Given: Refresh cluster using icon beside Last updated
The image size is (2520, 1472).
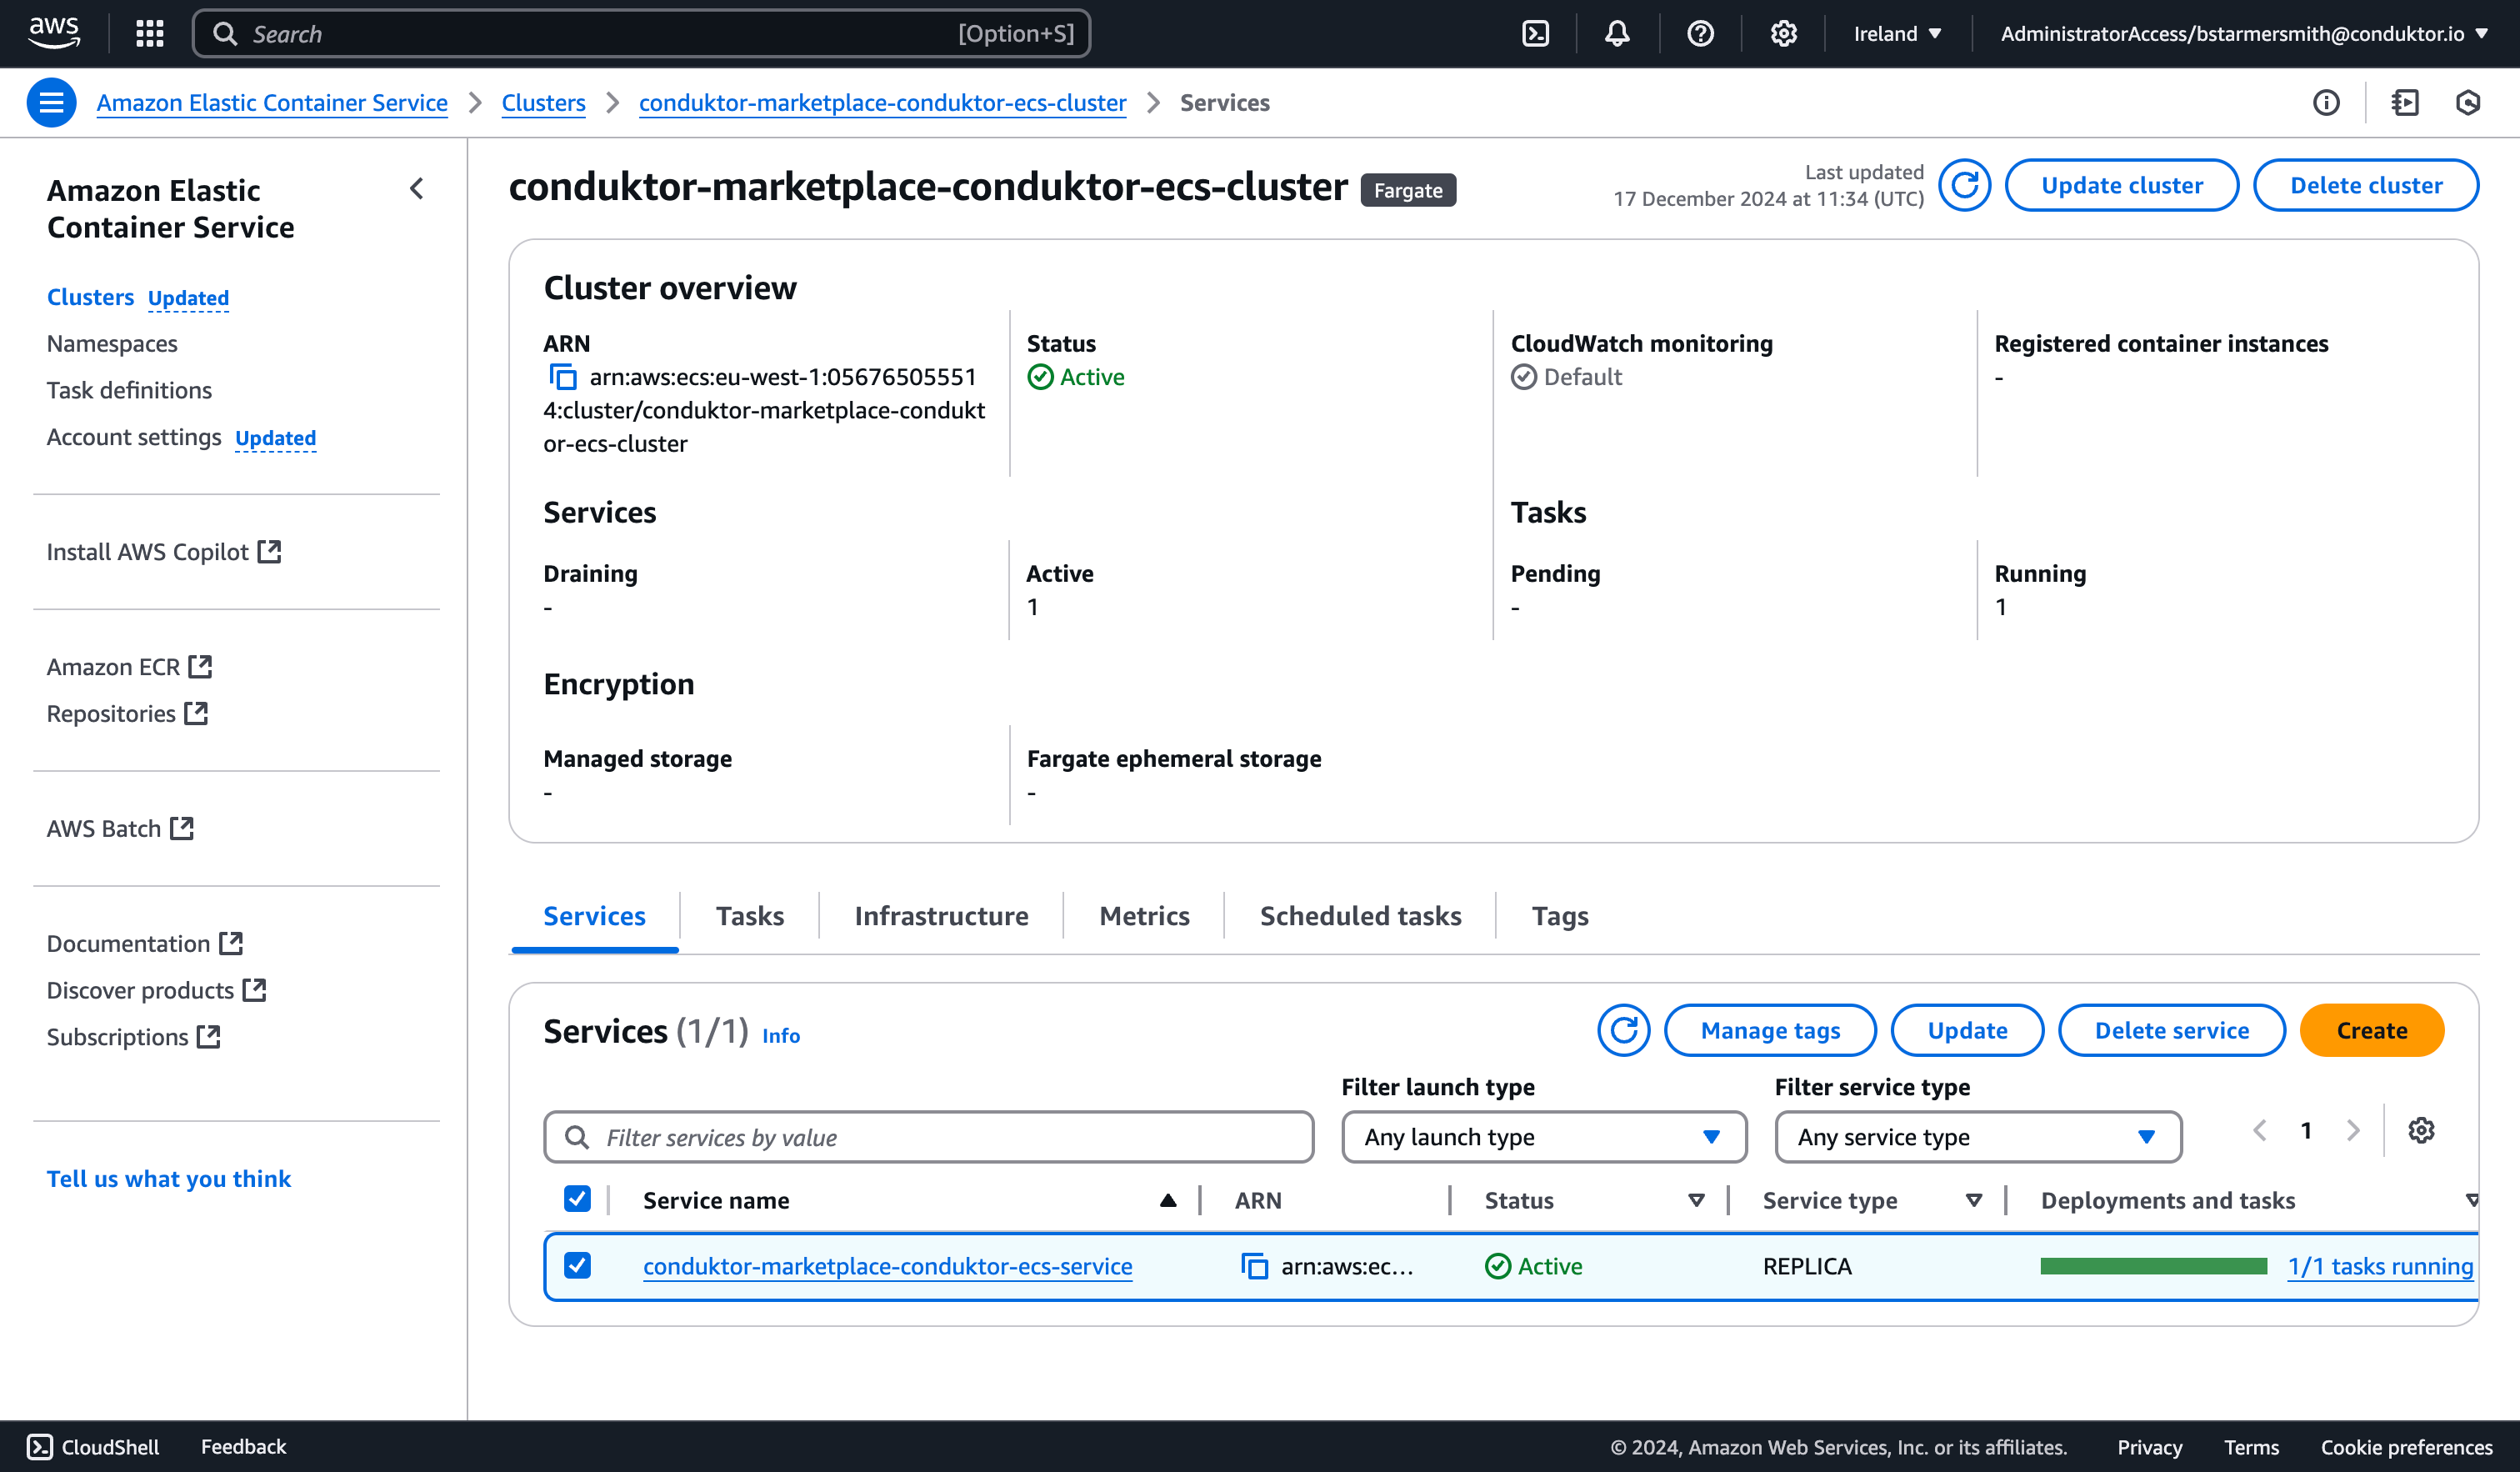Looking at the screenshot, I should (x=1964, y=185).
